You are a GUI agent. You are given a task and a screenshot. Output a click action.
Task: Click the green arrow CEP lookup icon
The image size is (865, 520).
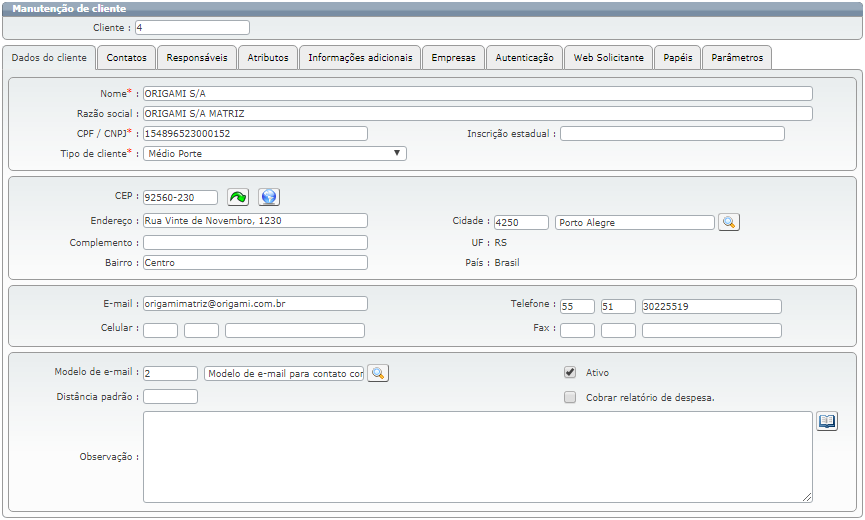click(x=238, y=197)
